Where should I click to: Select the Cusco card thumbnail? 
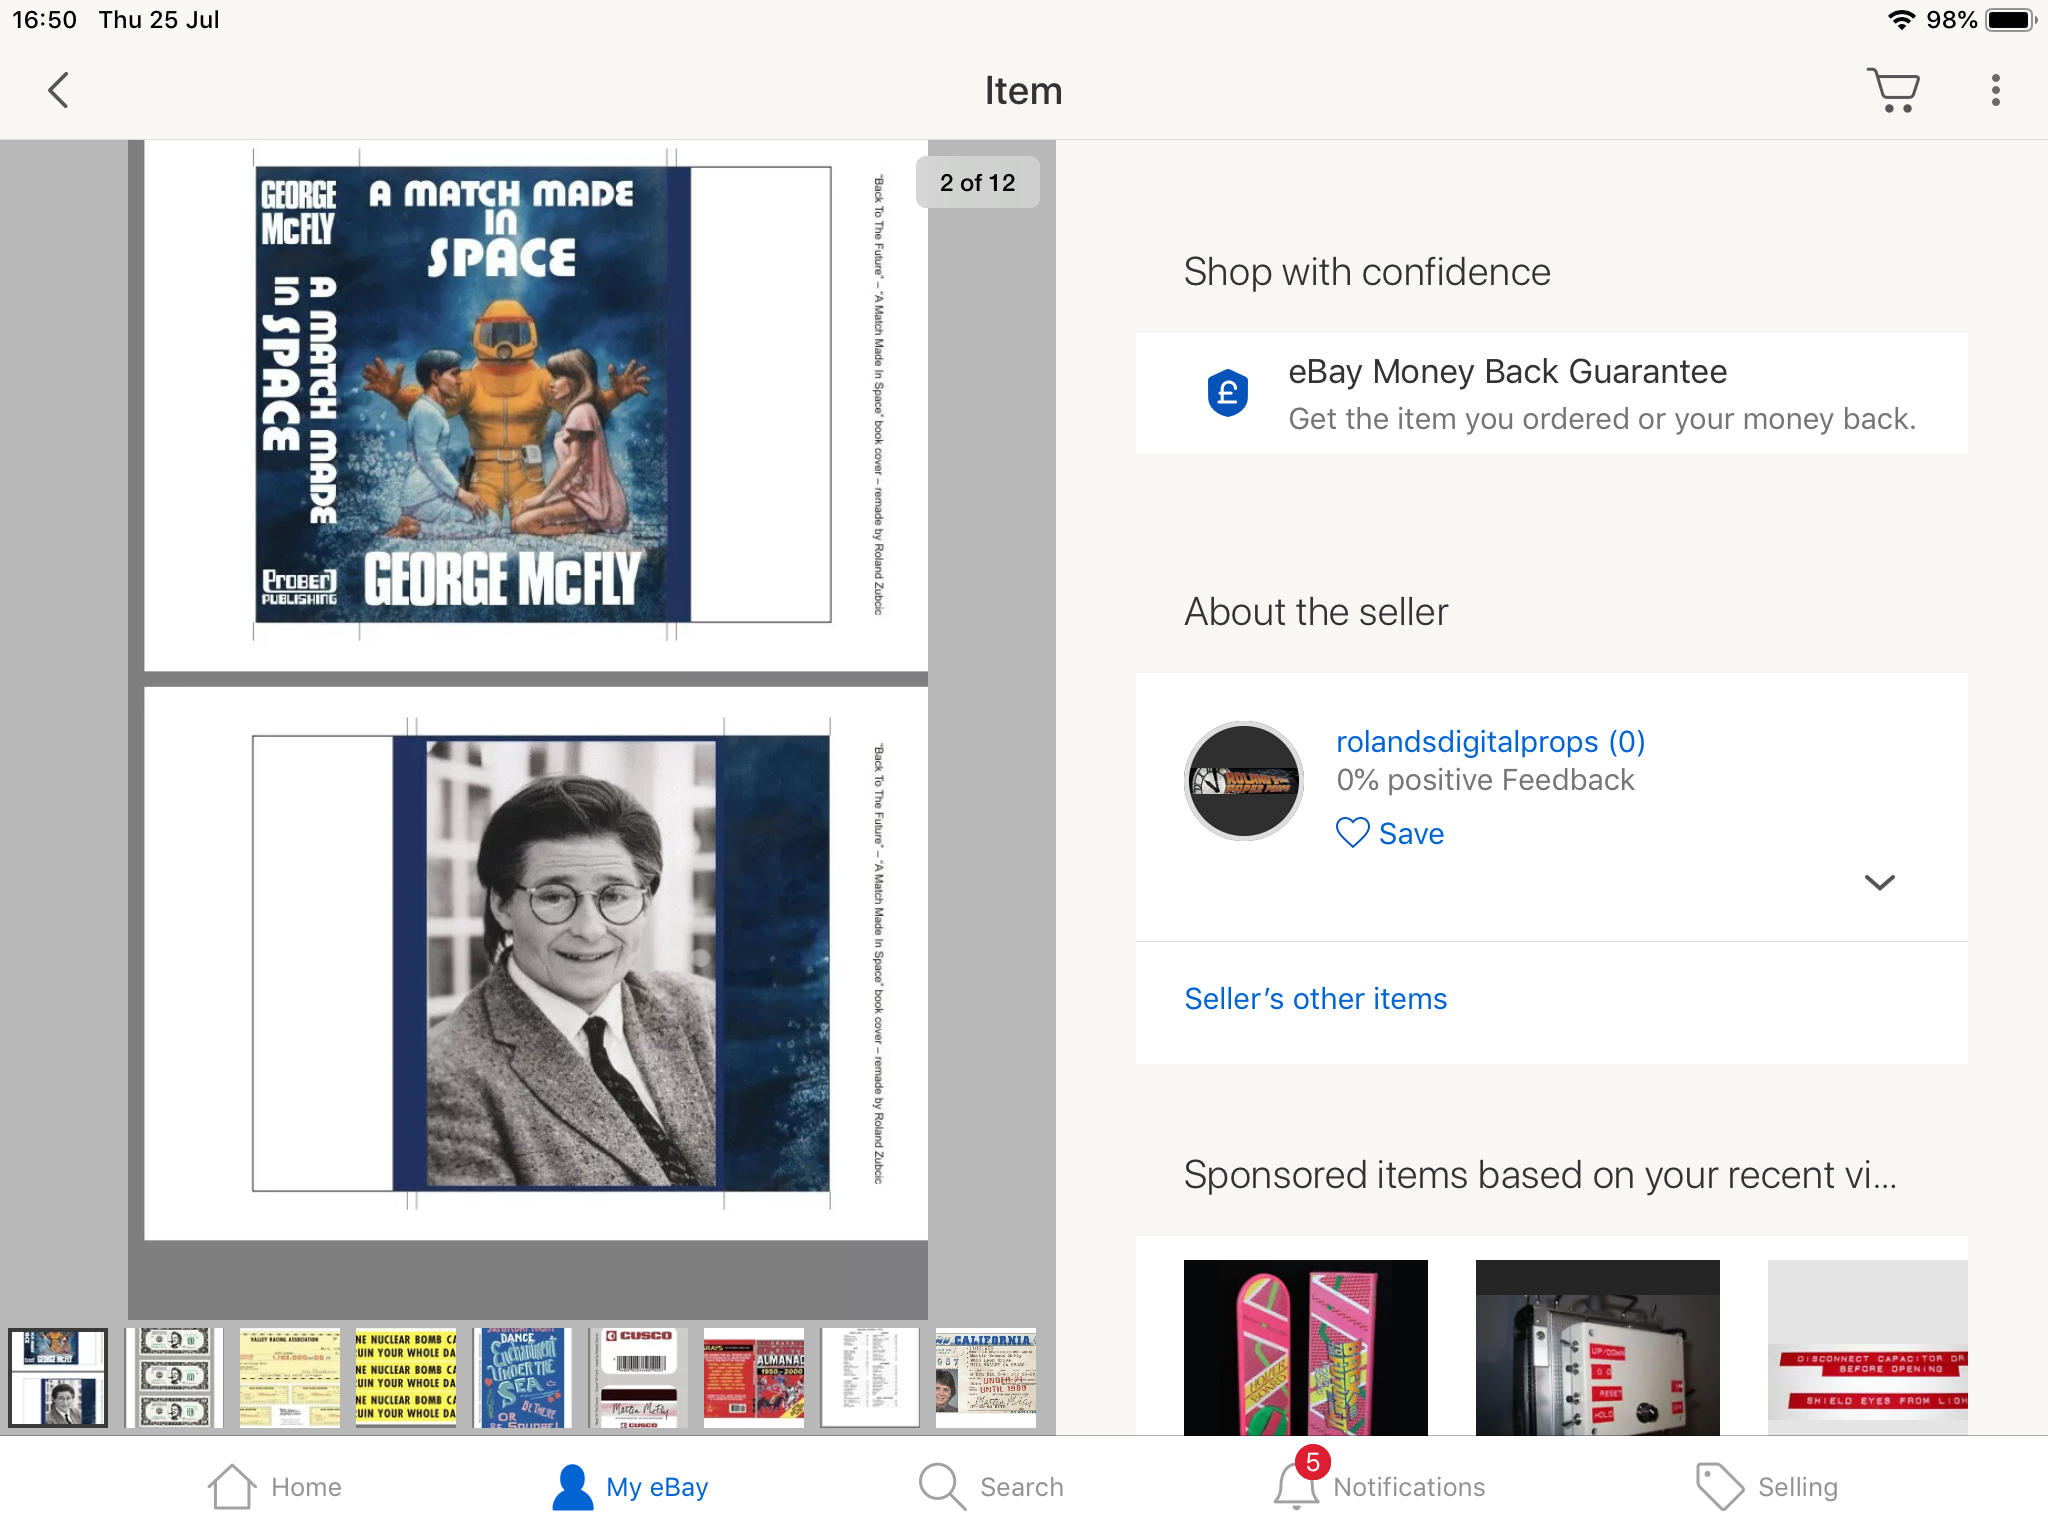click(638, 1377)
